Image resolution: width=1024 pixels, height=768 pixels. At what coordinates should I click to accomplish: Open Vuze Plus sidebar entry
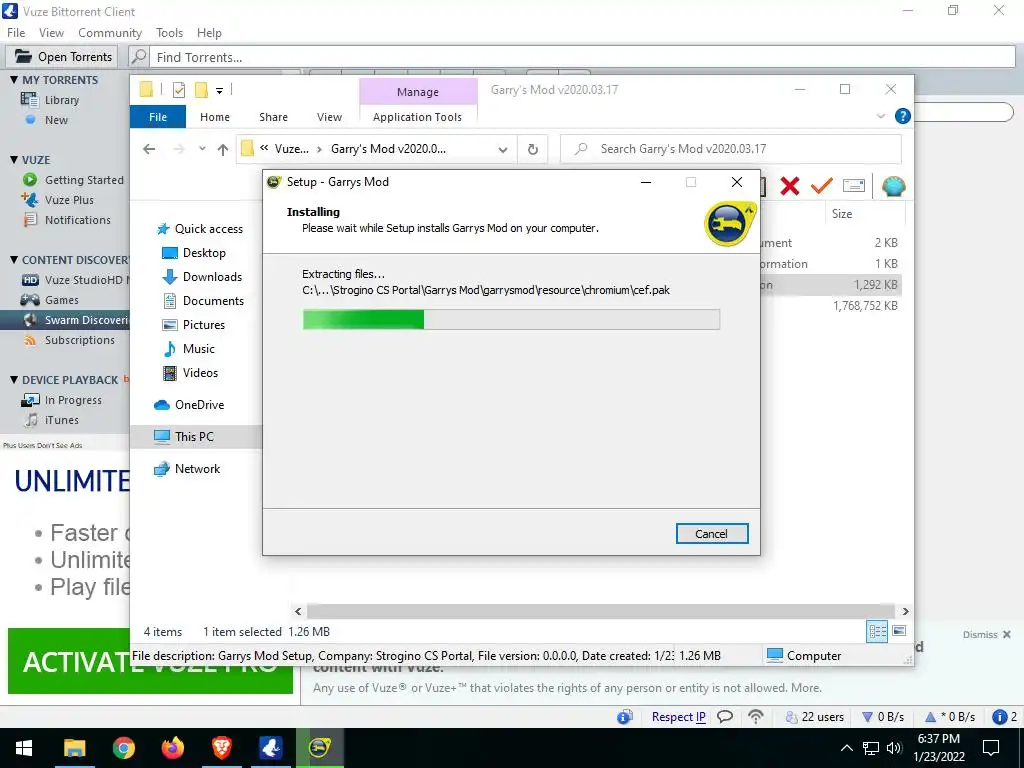(58, 200)
